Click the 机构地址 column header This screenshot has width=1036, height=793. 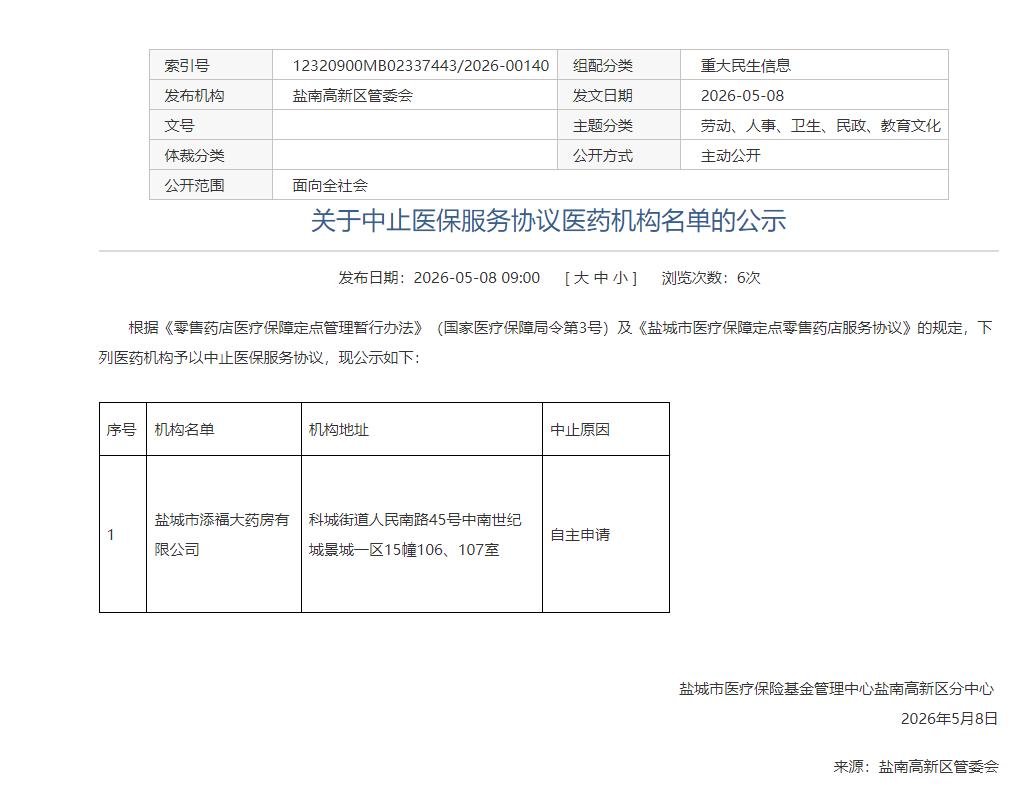coord(422,430)
